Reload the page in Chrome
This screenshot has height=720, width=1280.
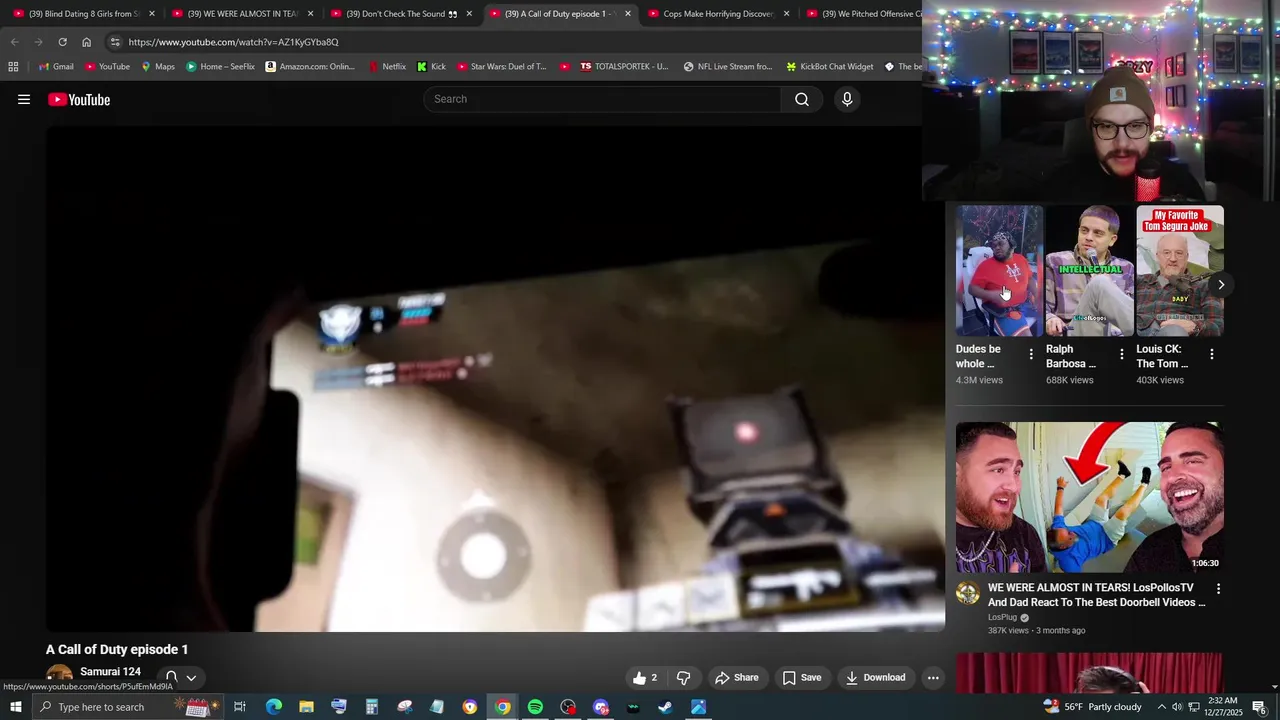62,42
